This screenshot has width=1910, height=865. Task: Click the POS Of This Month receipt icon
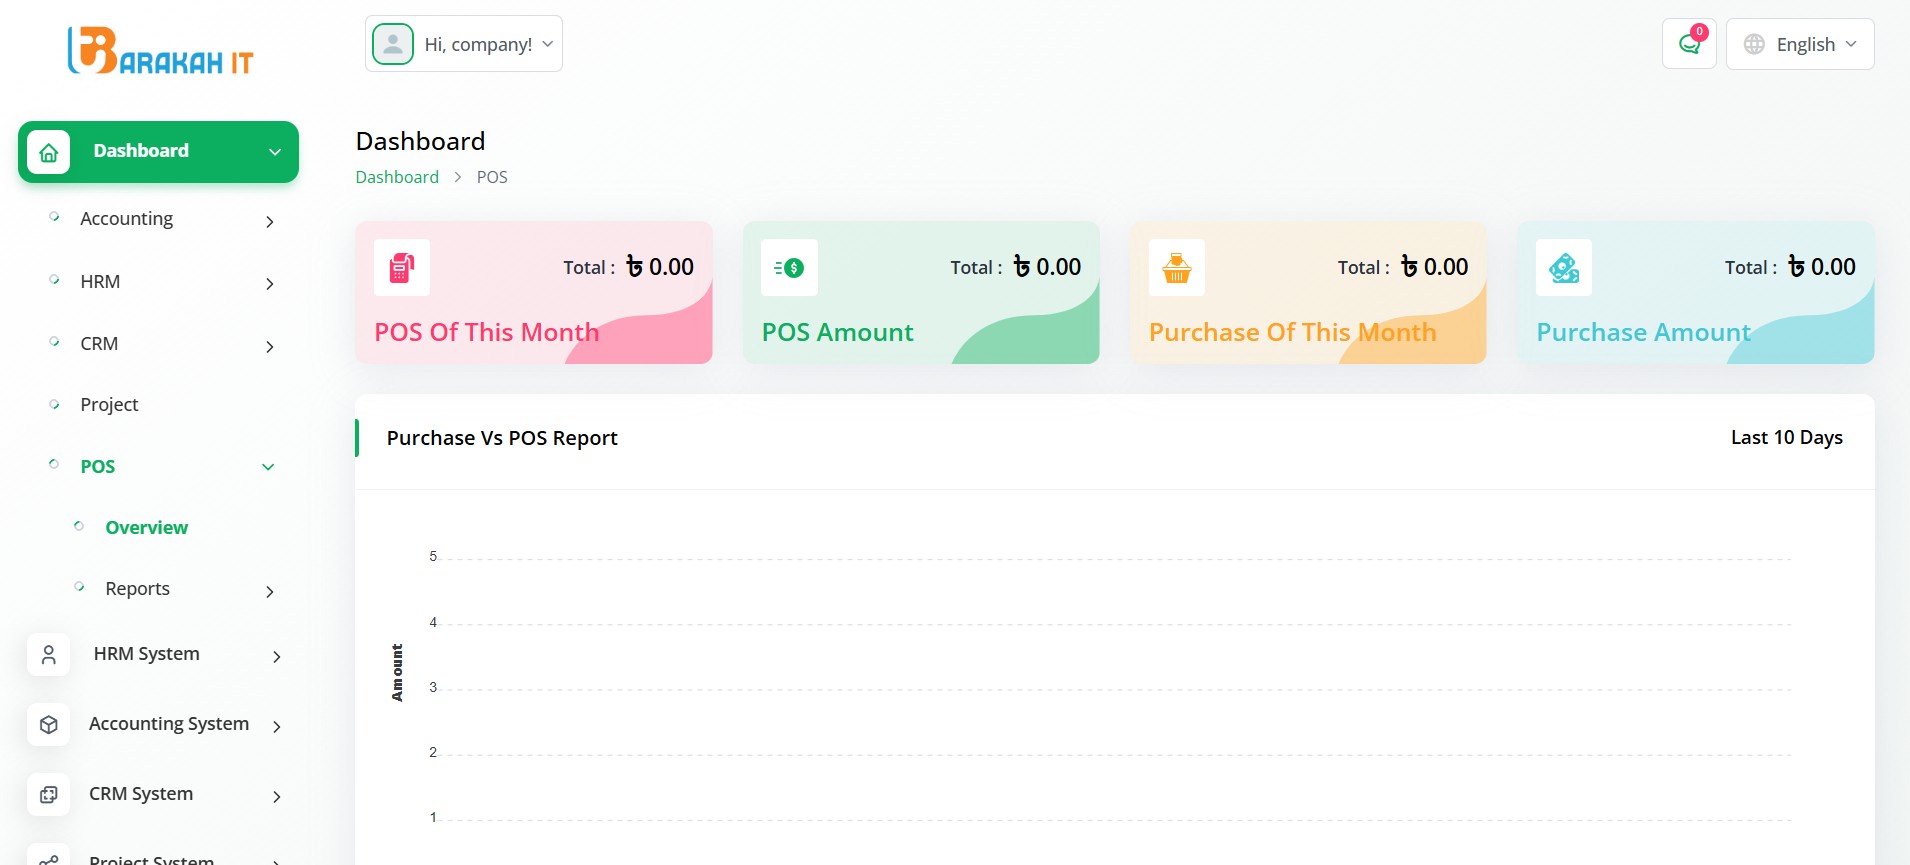pyautogui.click(x=402, y=268)
